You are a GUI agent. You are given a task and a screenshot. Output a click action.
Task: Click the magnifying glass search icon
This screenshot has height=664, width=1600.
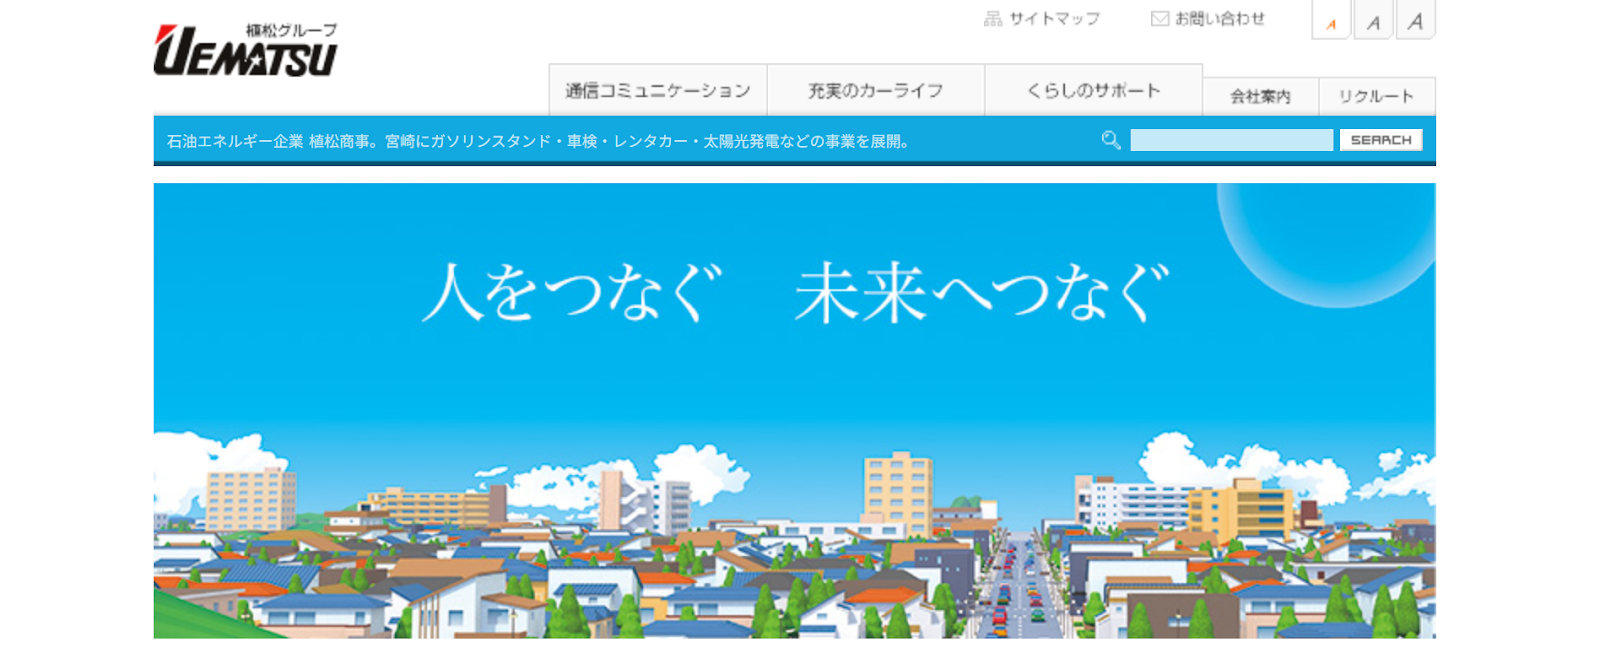(1111, 140)
